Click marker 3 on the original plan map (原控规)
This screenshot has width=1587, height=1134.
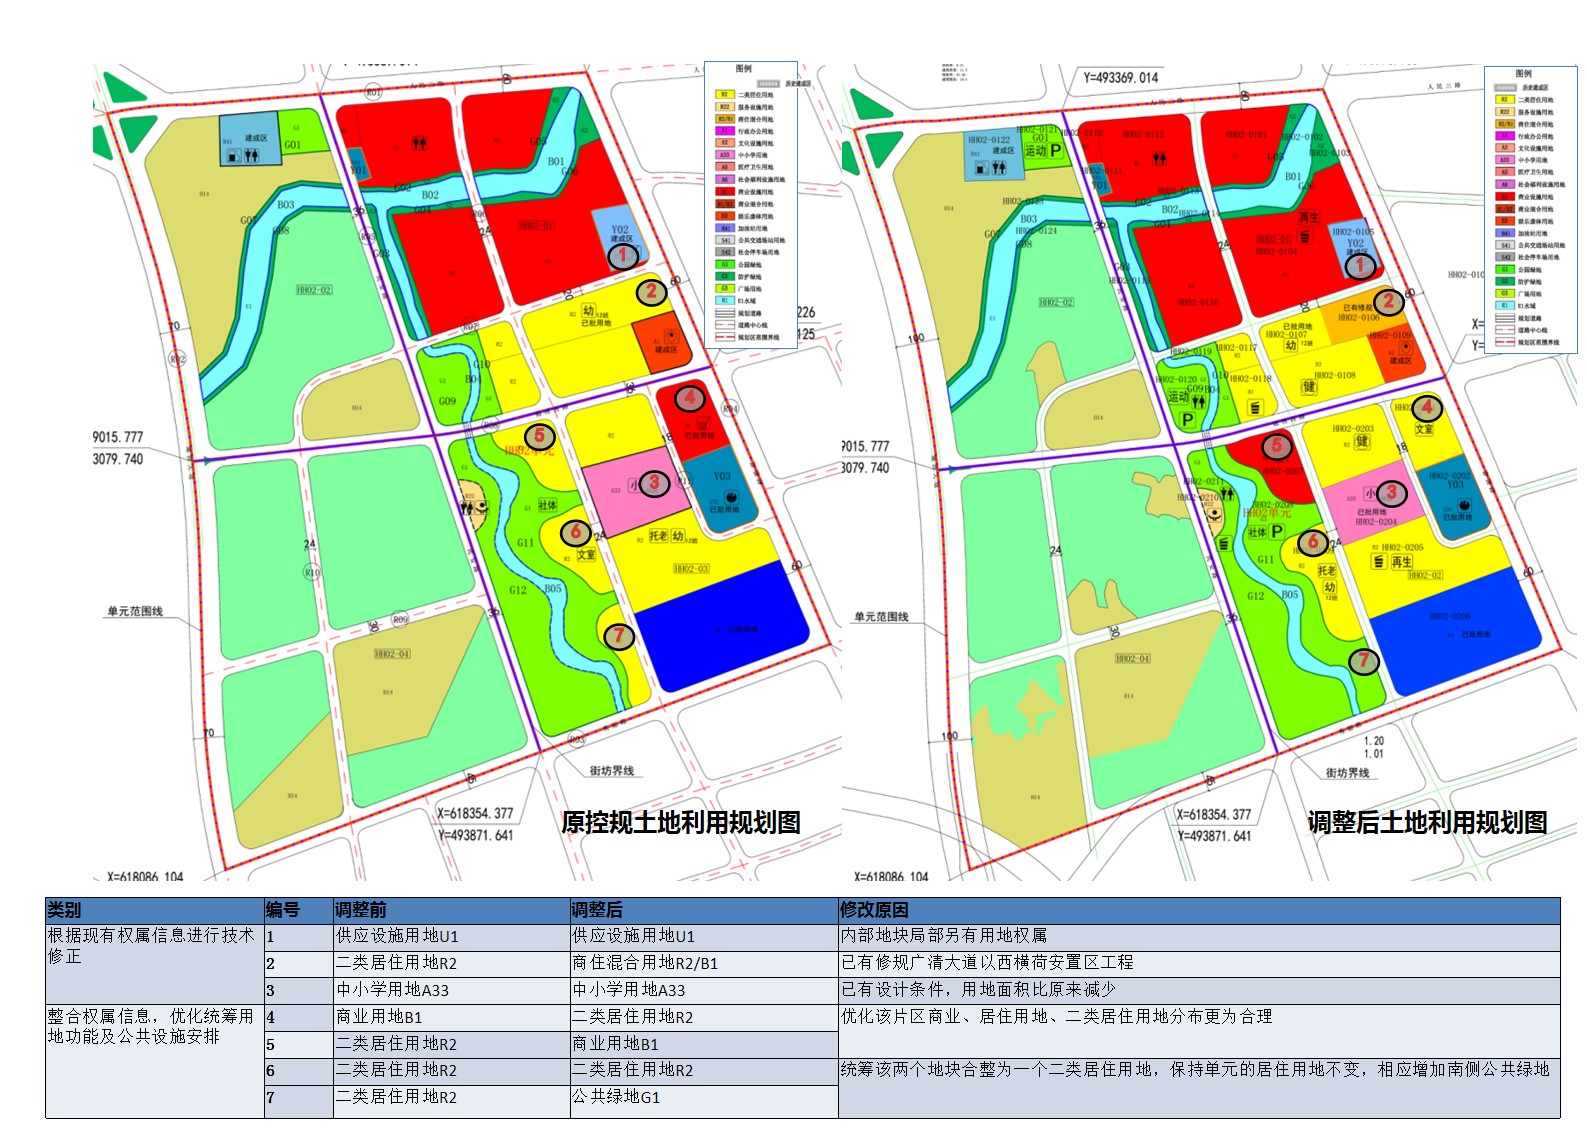click(x=654, y=484)
